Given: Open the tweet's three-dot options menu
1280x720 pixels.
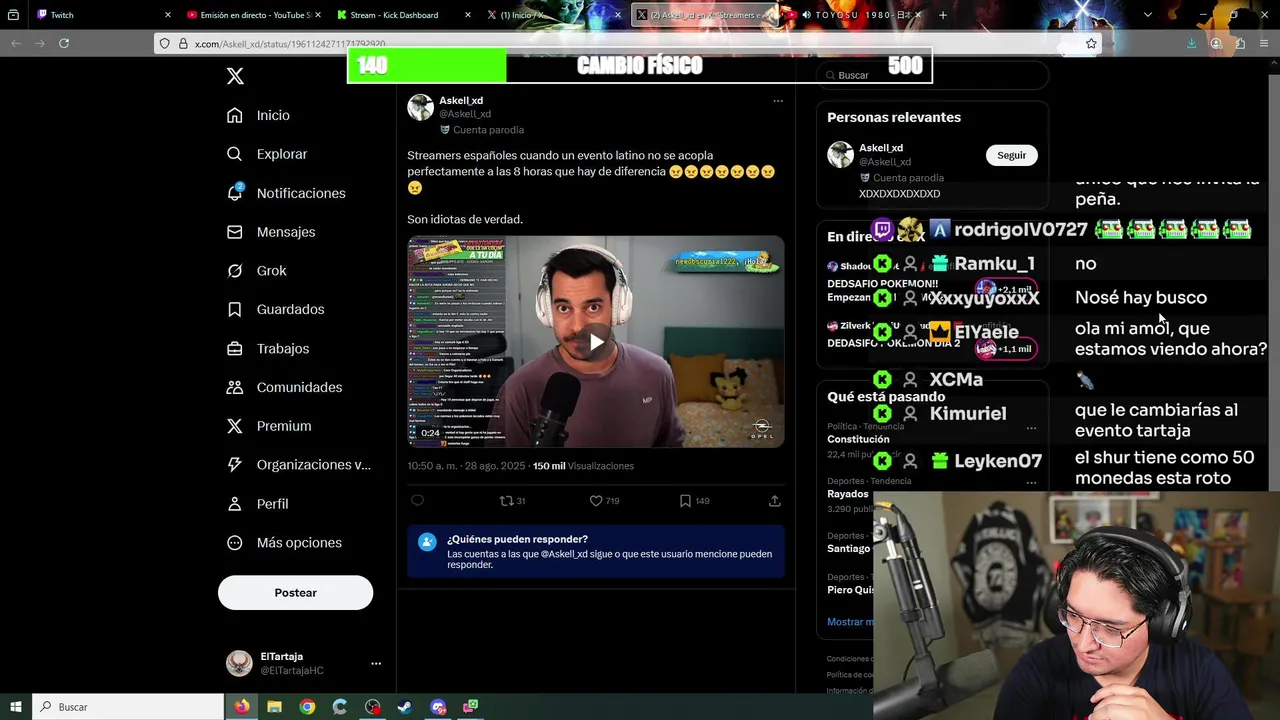Looking at the screenshot, I should 778,101.
